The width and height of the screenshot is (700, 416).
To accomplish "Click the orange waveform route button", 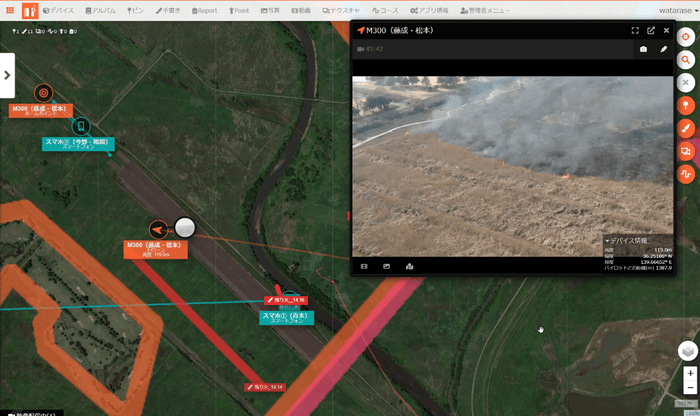I will (686, 174).
